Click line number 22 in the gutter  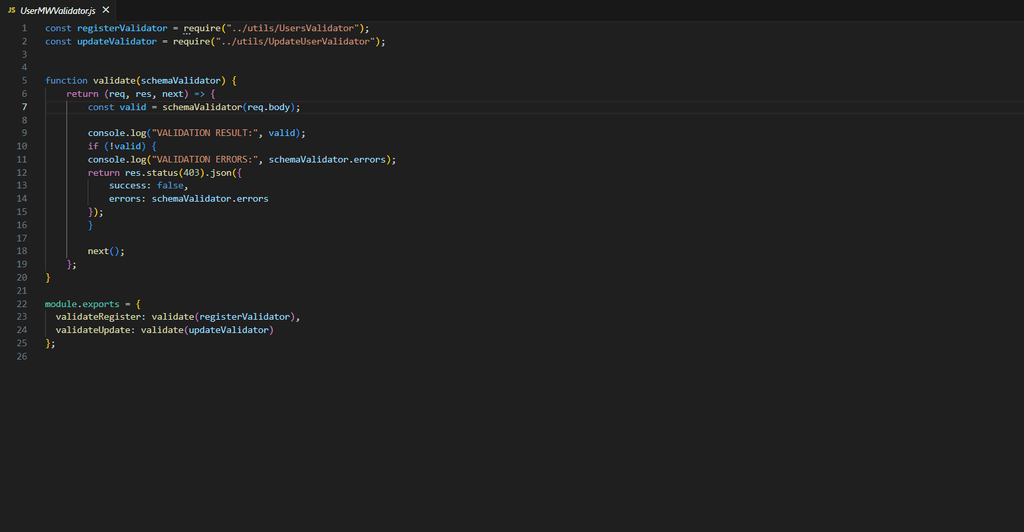[x=22, y=303]
